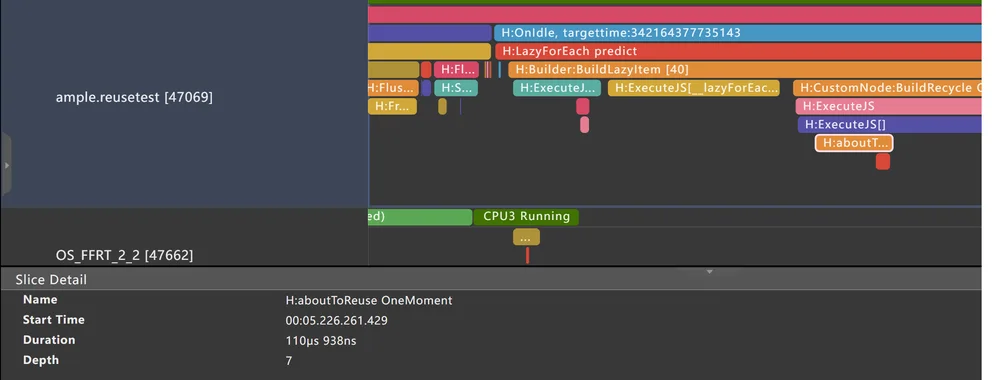The image size is (1000, 380).
Task: Select the H:Fl... pink slice
Action: pos(456,69)
